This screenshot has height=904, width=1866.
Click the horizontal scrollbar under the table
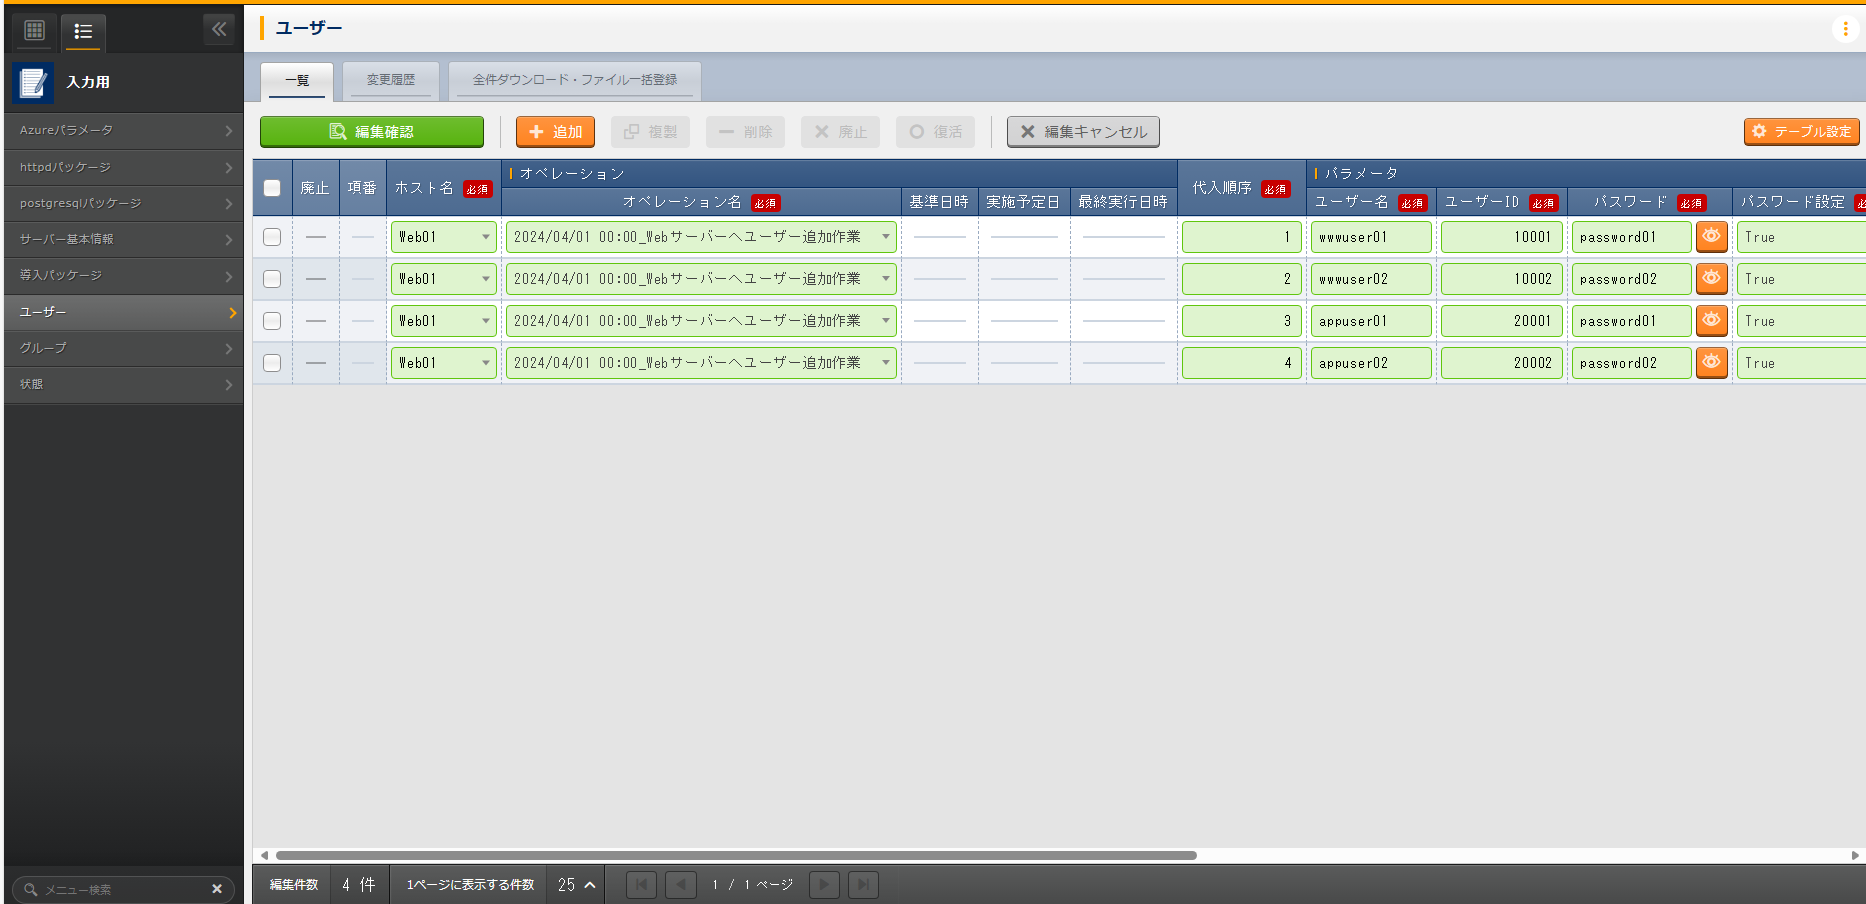[x=736, y=856]
